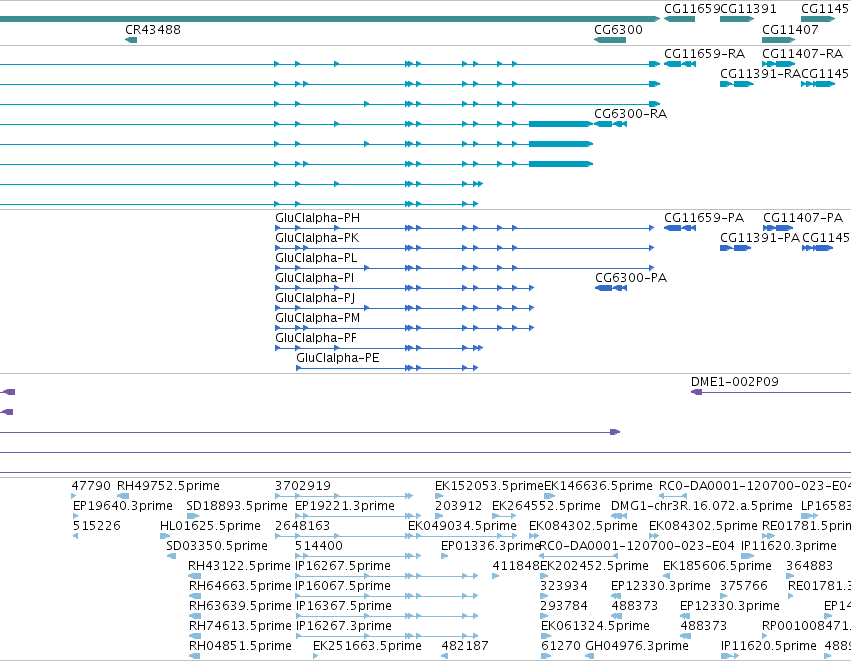Select the IP16267.5prime EST label
Image resolution: width=851 pixels, height=661 pixels.
click(343, 566)
